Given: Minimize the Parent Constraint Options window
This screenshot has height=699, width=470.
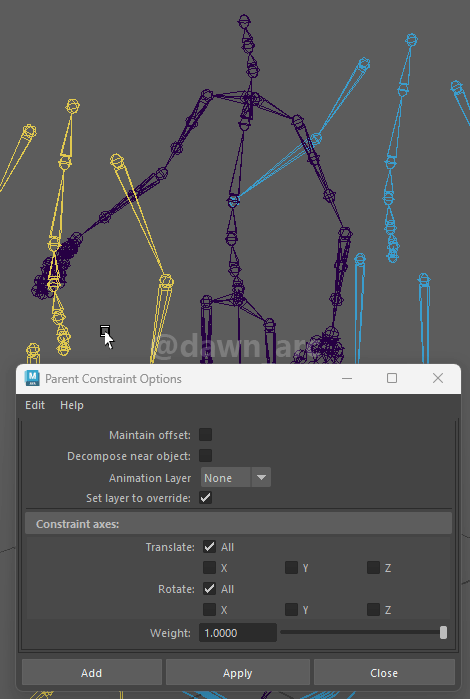Looking at the screenshot, I should (x=347, y=378).
